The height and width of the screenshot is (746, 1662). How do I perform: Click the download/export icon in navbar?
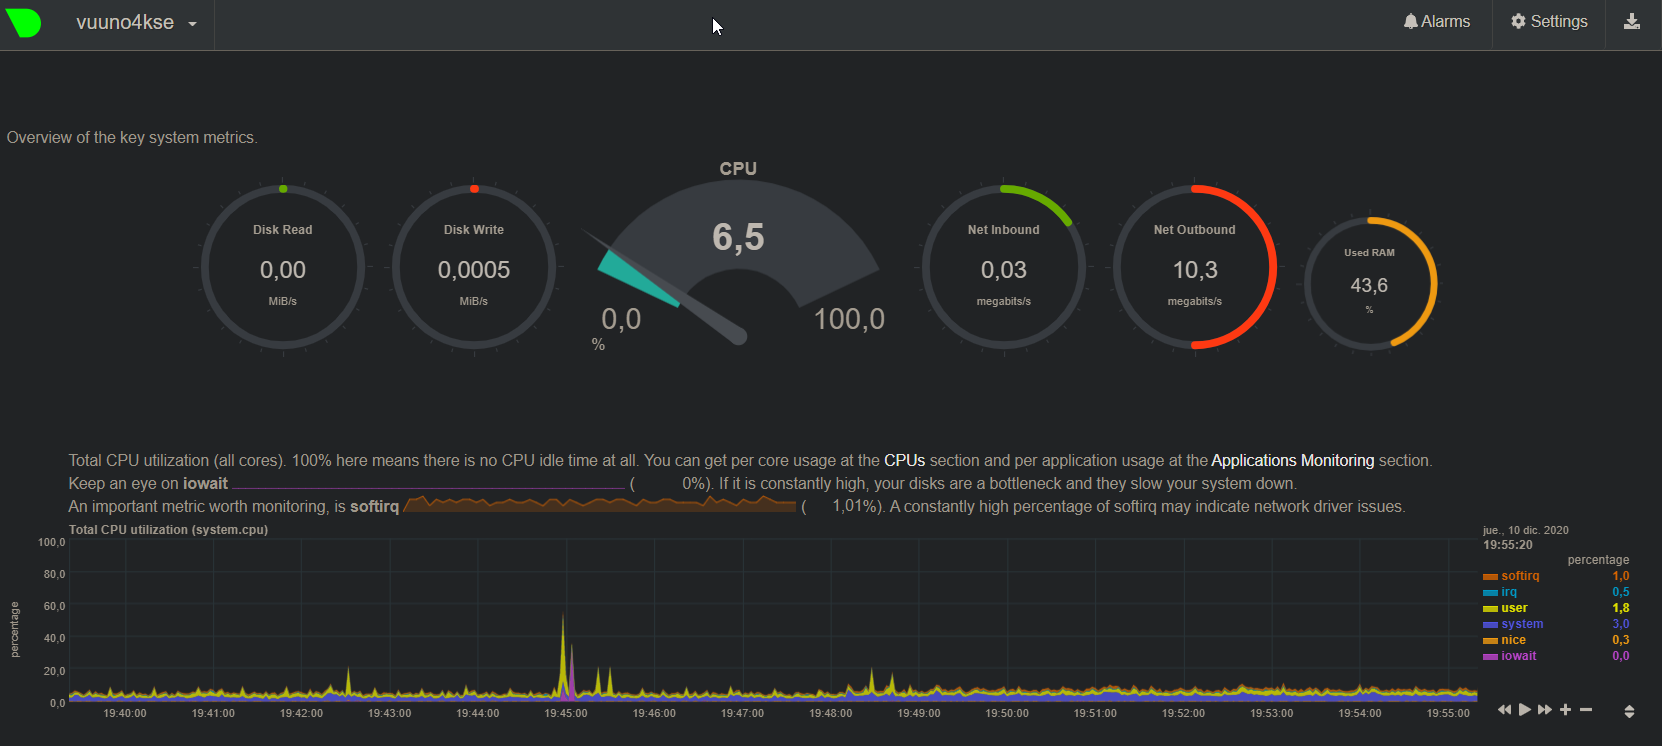pyautogui.click(x=1632, y=22)
